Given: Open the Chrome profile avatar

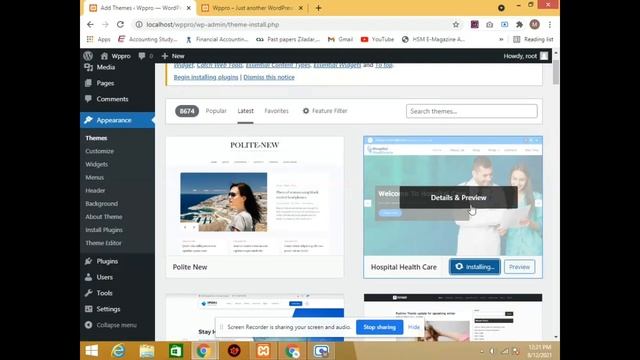Looking at the screenshot, I should (534, 24).
